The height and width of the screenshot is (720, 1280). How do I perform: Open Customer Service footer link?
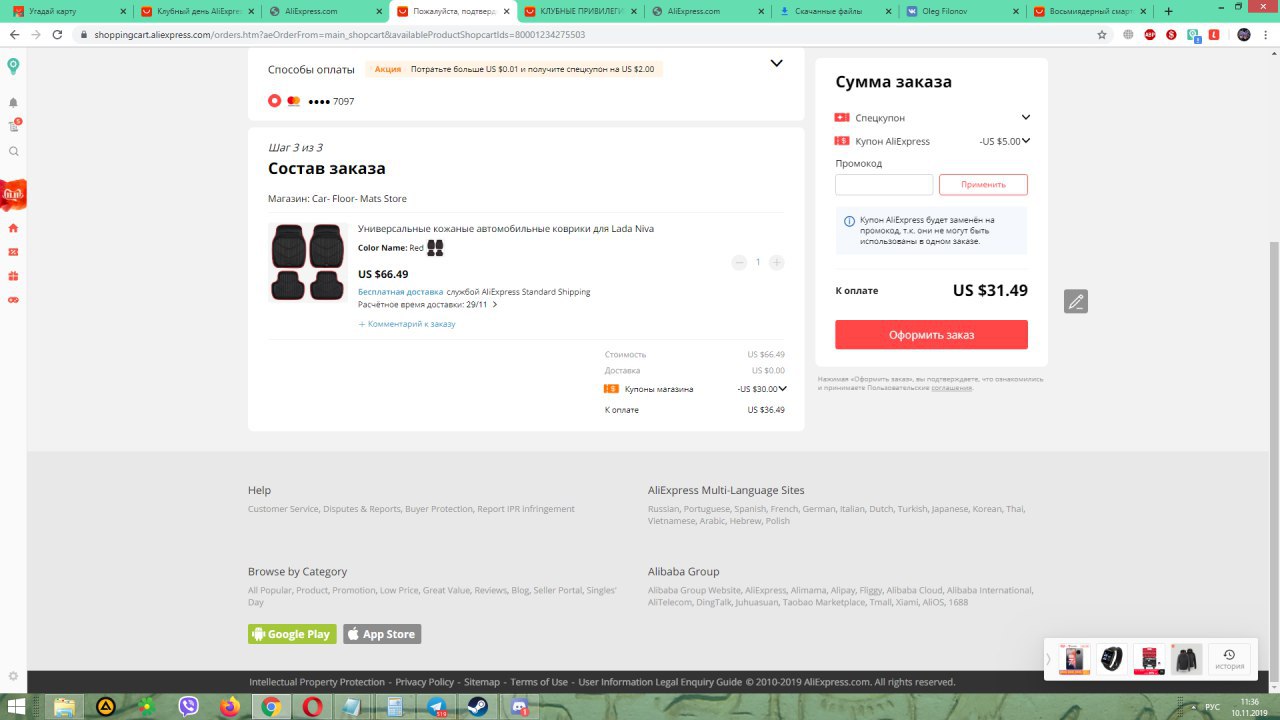[283, 509]
